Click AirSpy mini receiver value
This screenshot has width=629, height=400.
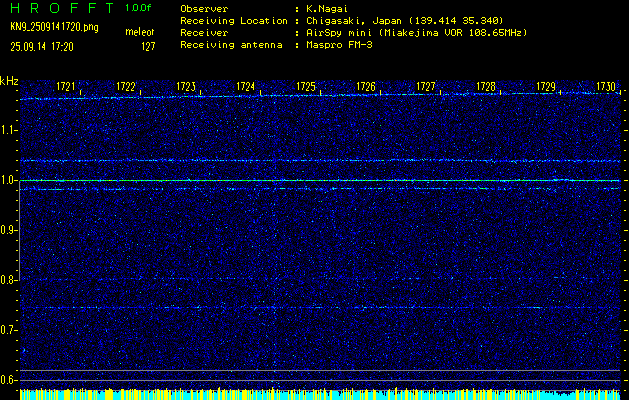(x=416, y=33)
